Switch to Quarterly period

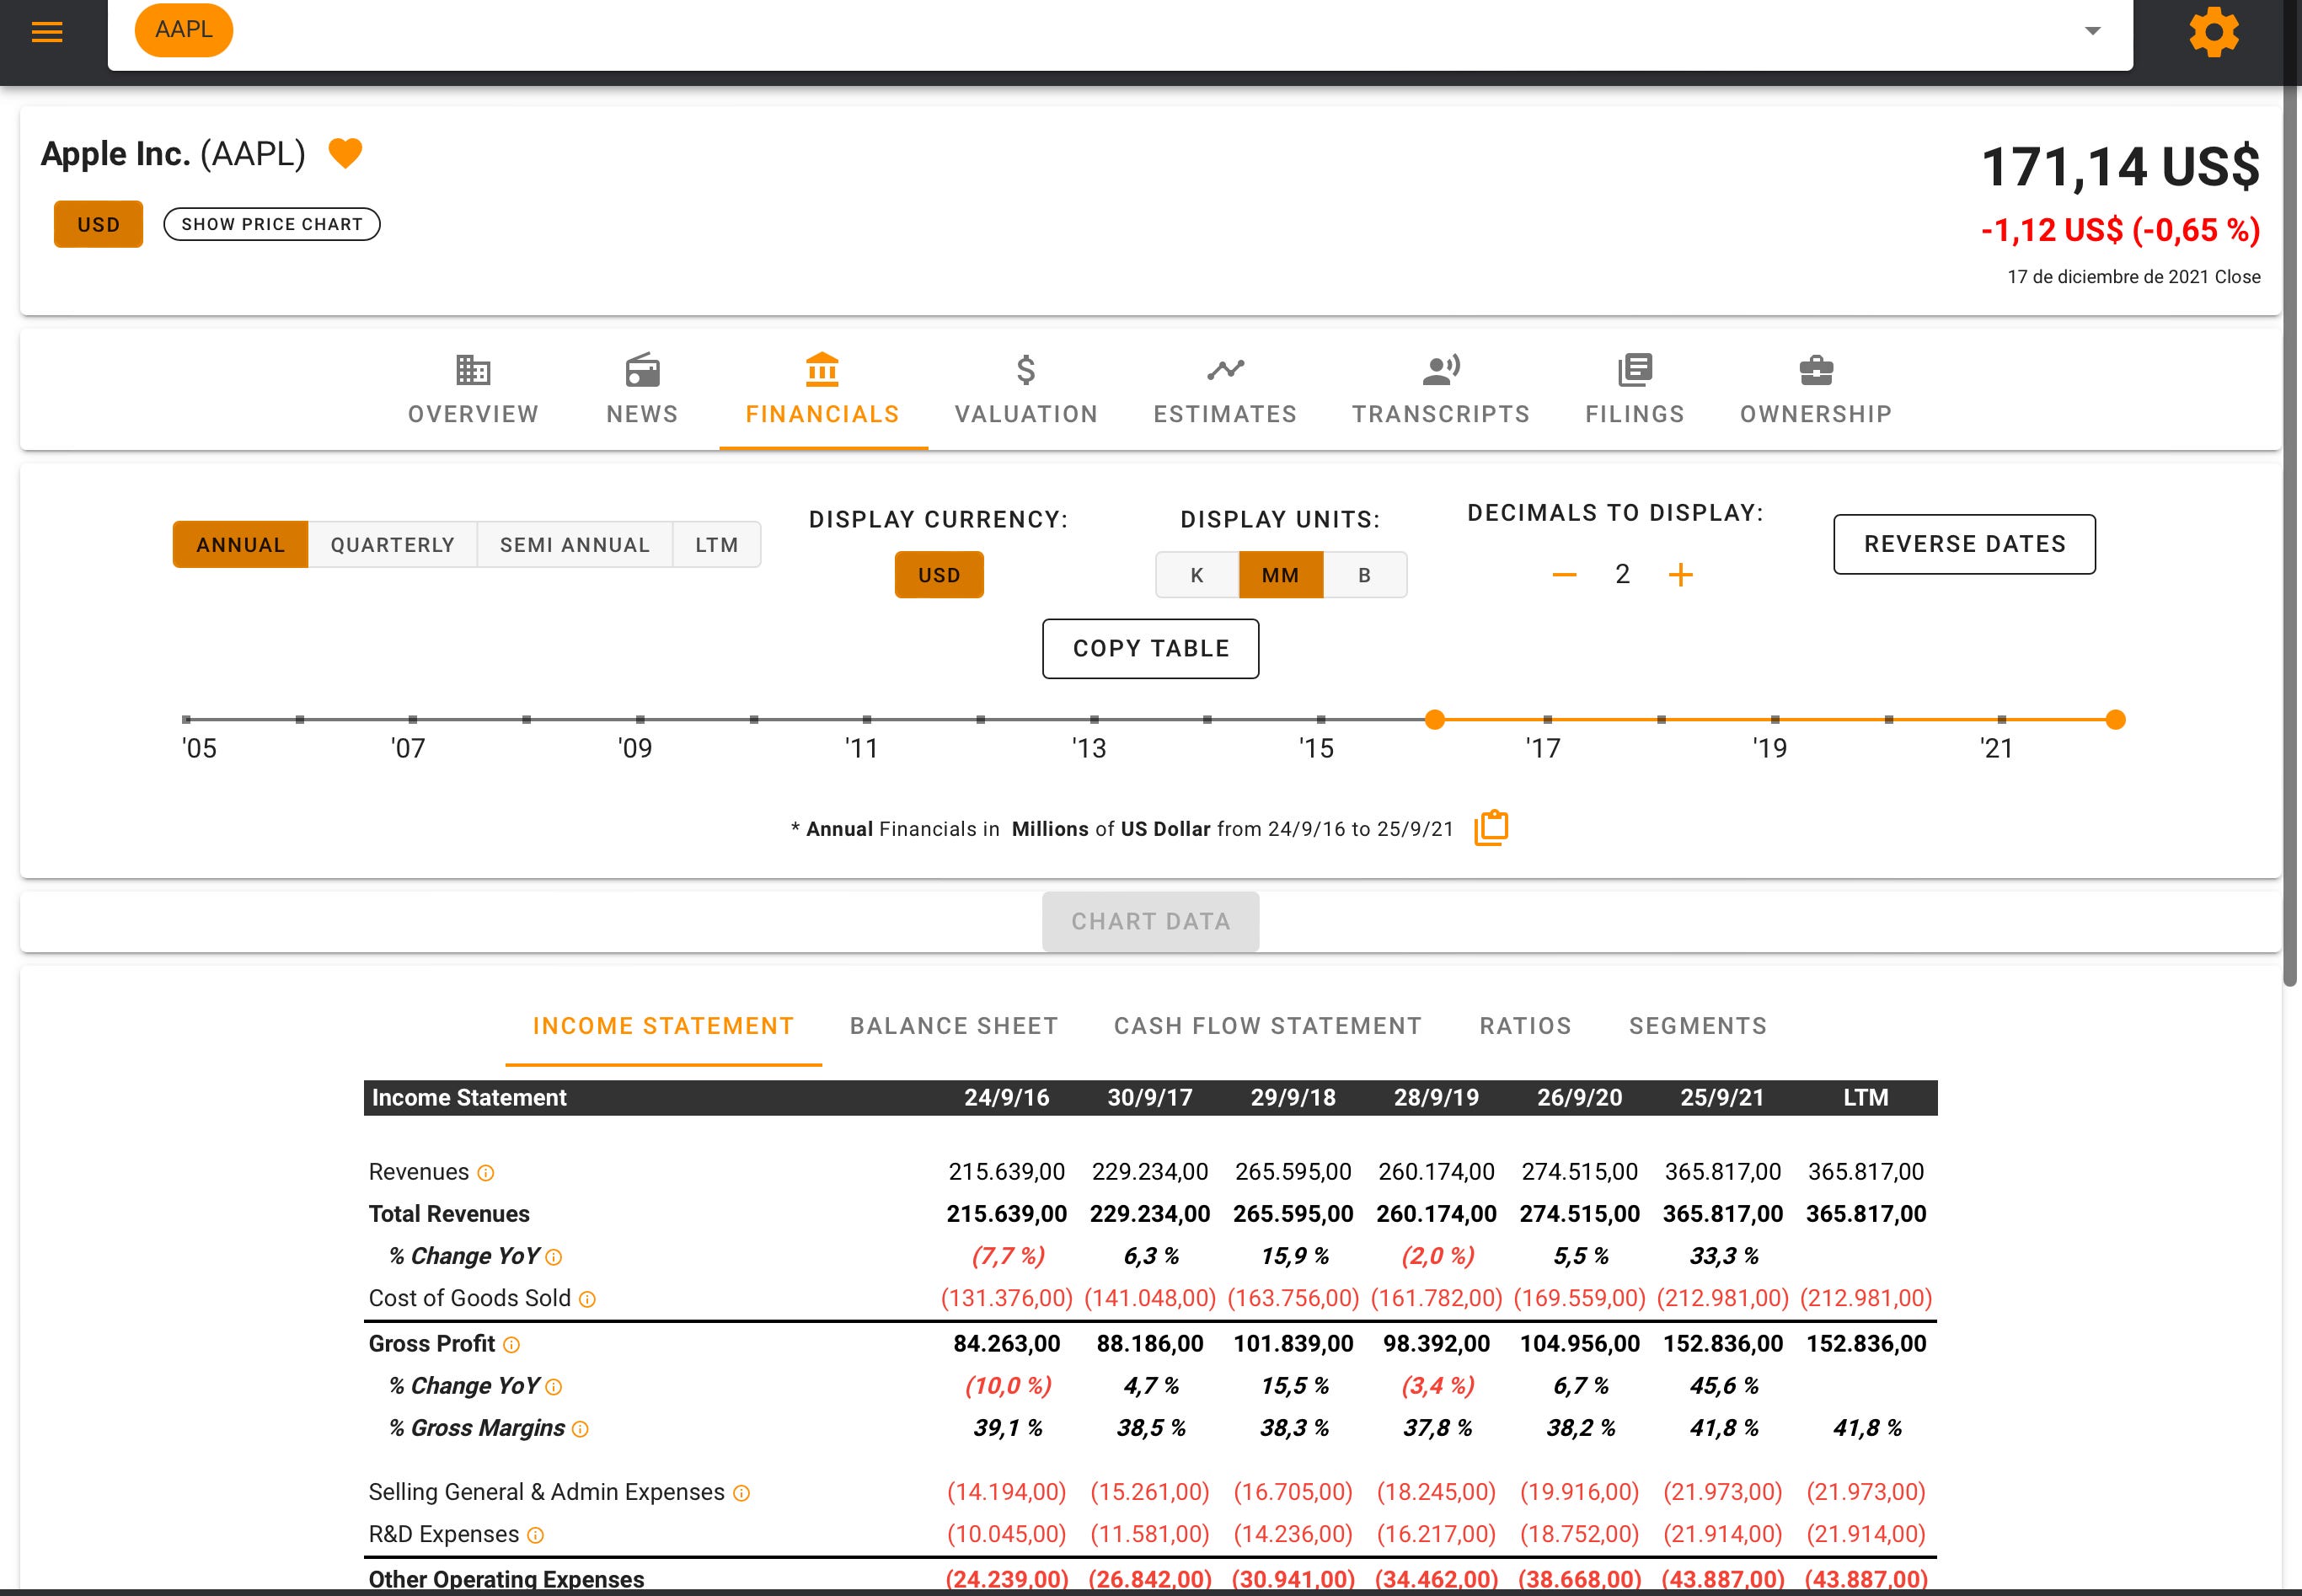392,545
